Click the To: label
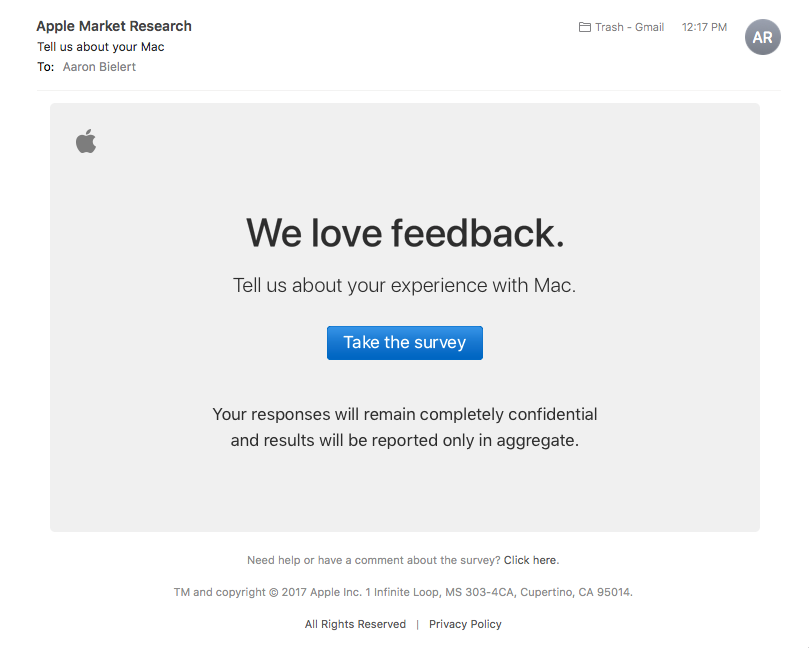This screenshot has height=648, width=809. pos(45,67)
